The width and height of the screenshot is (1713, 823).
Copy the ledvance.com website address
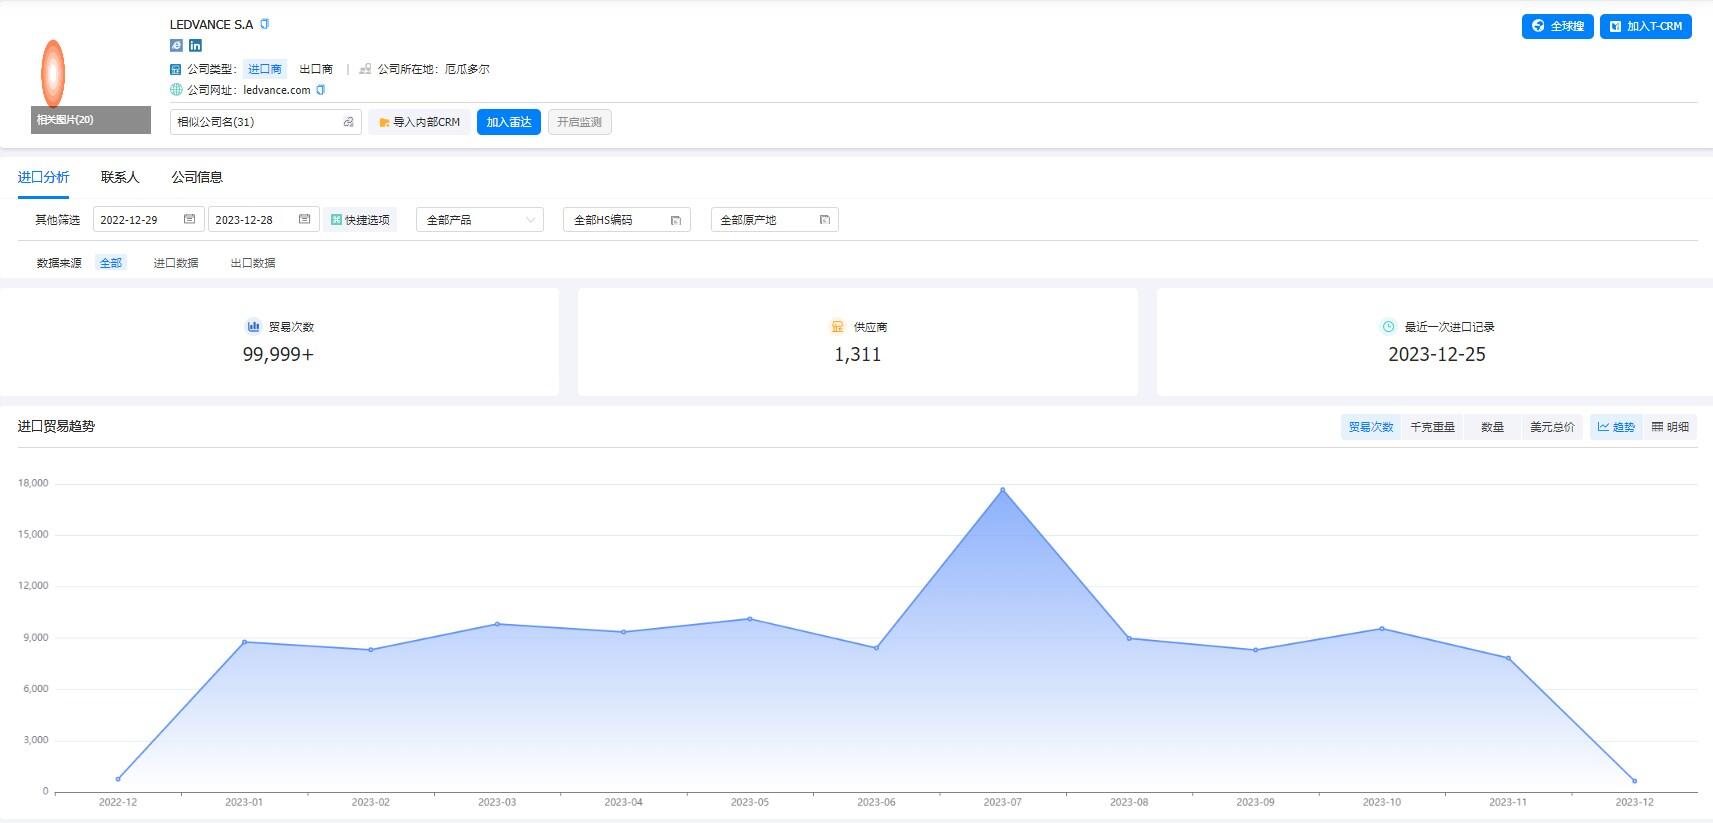point(321,90)
